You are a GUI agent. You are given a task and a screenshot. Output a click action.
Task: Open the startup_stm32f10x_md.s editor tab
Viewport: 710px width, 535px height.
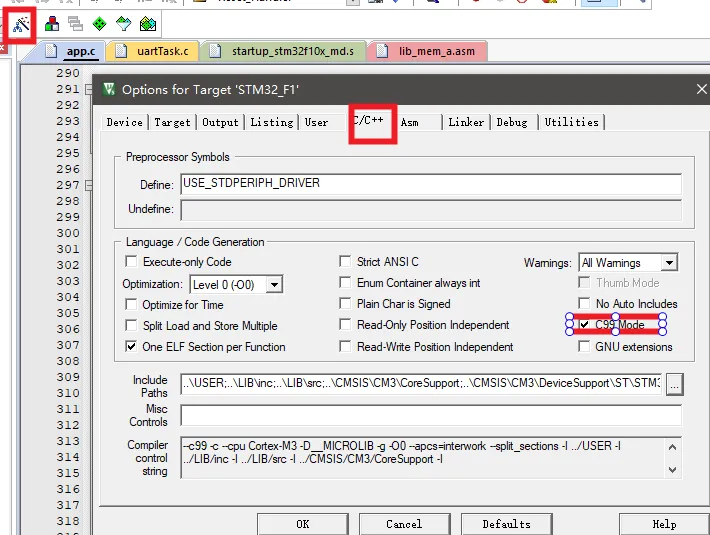(284, 51)
